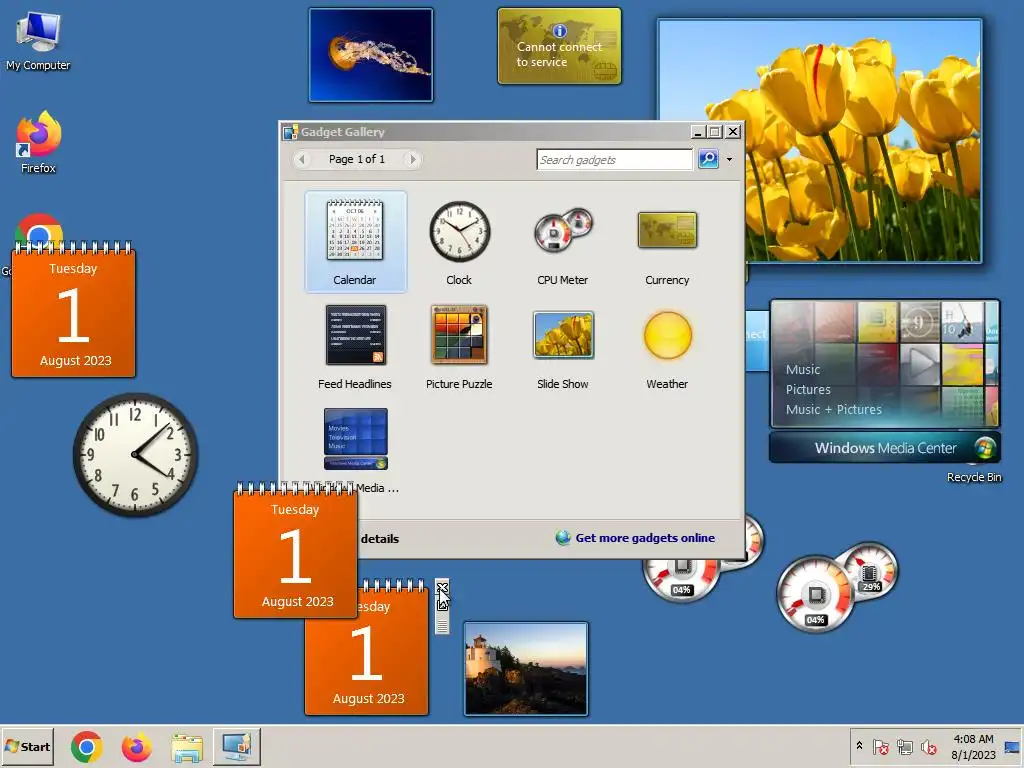Open the My Computer desktop icon
Image resolution: width=1024 pixels, height=768 pixels.
[x=38, y=41]
